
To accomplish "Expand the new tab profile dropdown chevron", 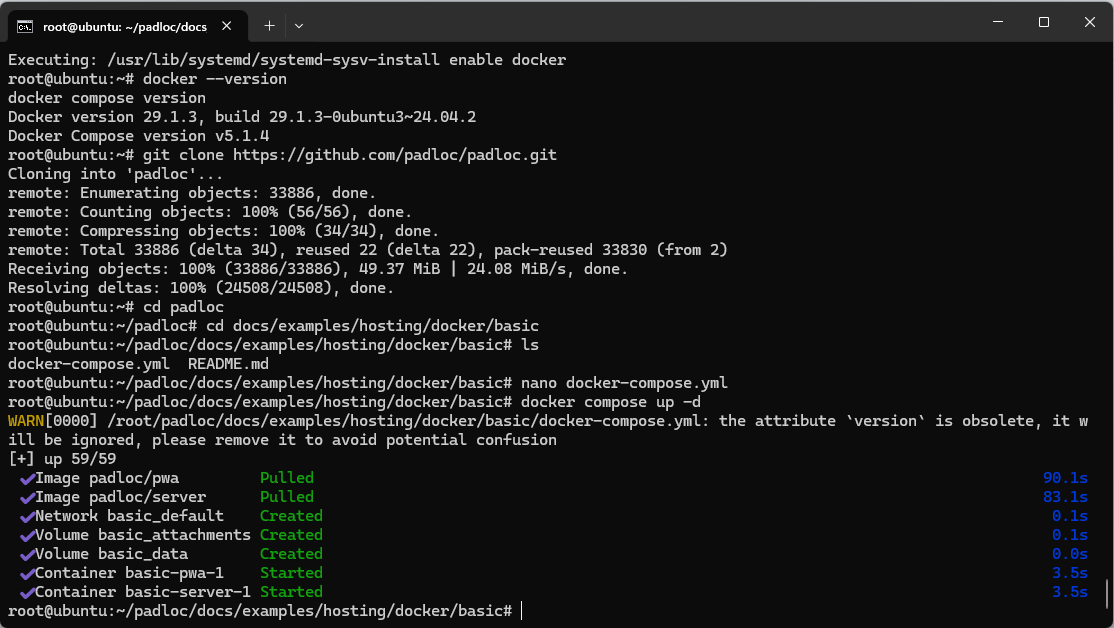I will point(299,26).
